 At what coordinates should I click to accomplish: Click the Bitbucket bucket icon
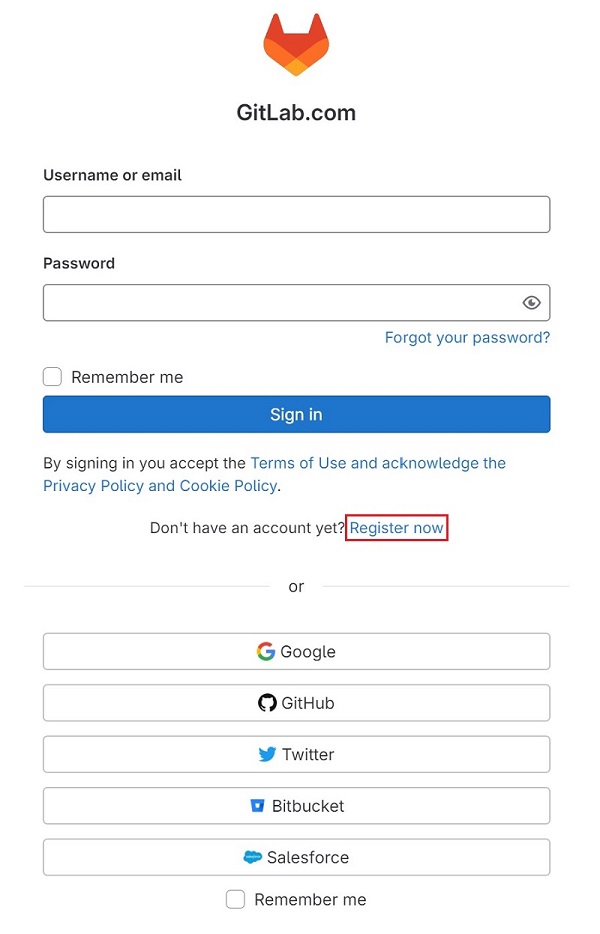(257, 806)
